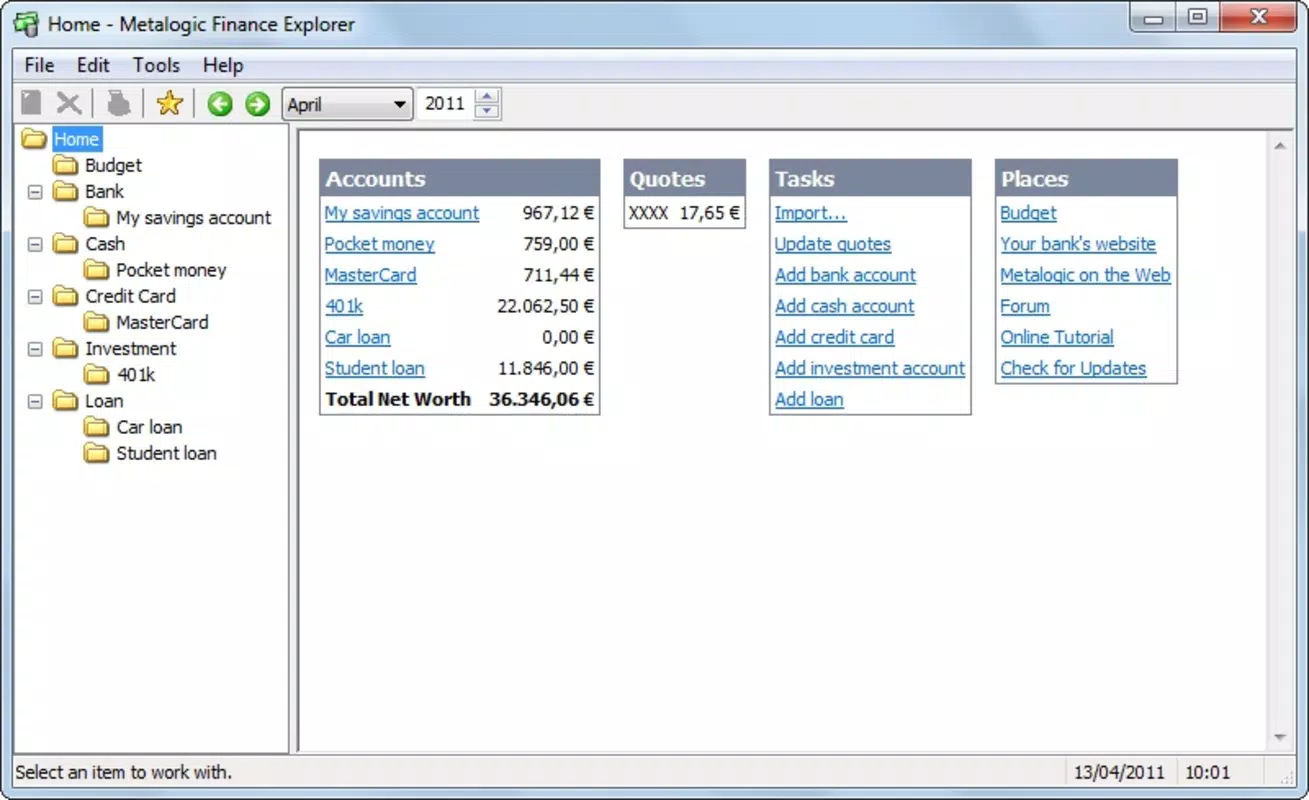Click the Investment folder icon
The image size is (1309, 800).
tap(66, 348)
